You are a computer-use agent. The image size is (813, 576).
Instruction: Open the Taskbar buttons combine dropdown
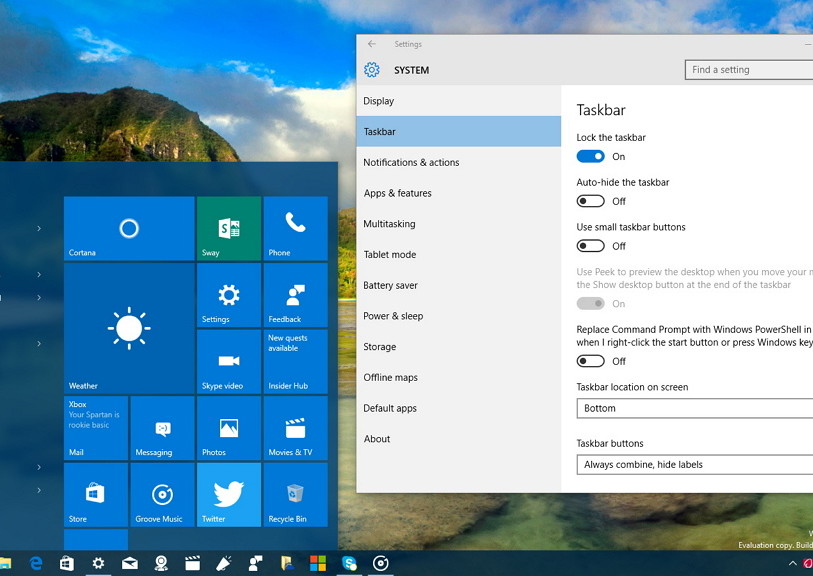point(693,464)
